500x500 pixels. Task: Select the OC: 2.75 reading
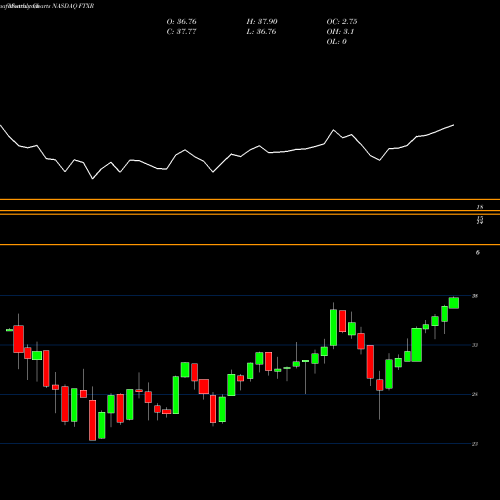click(342, 22)
